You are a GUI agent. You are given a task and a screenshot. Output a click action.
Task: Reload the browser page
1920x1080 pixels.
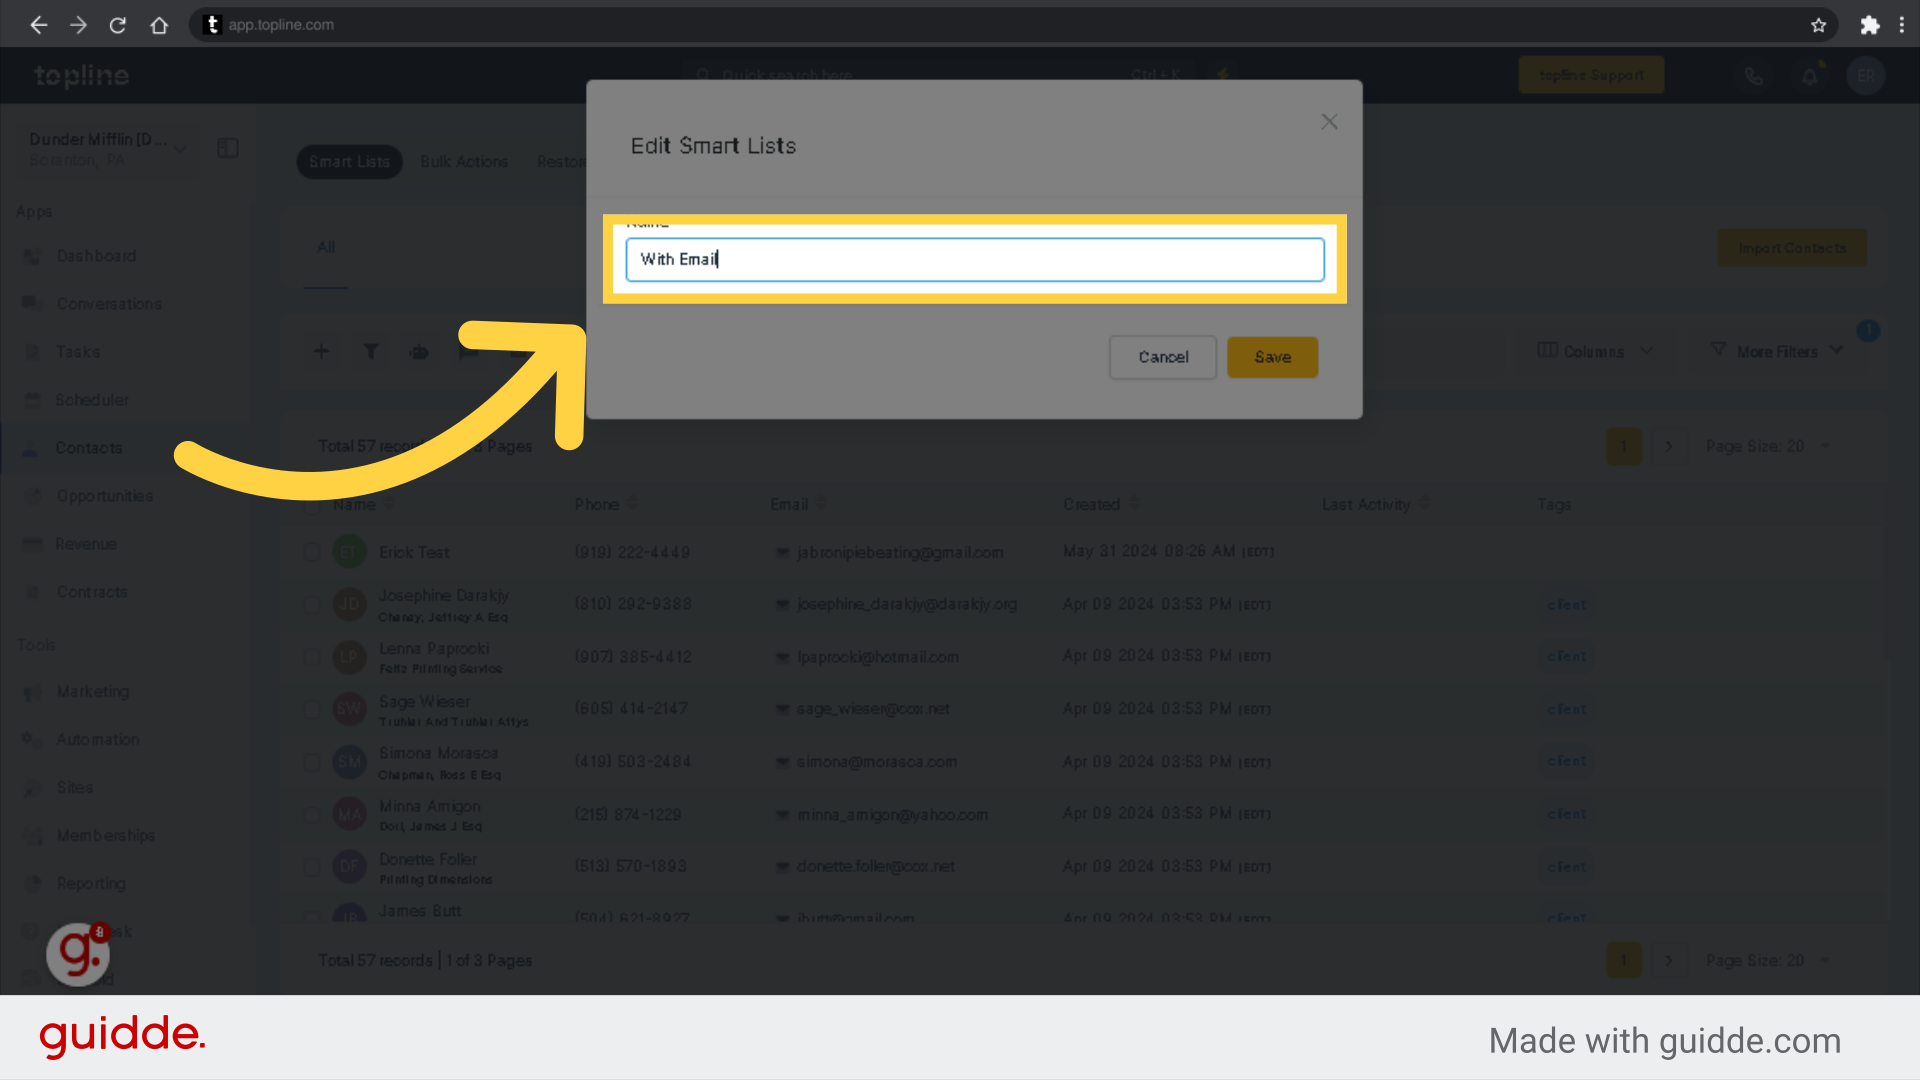click(x=118, y=25)
